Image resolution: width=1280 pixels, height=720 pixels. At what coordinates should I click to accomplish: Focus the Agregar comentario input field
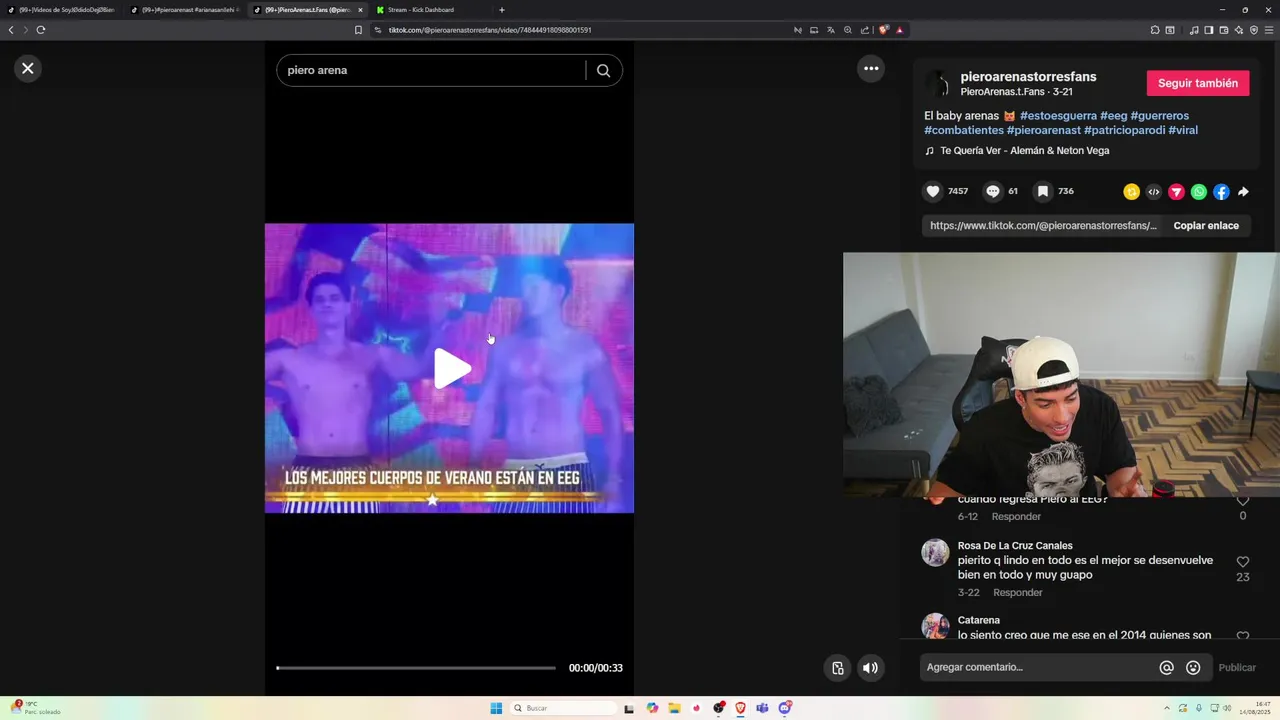click(1035, 667)
